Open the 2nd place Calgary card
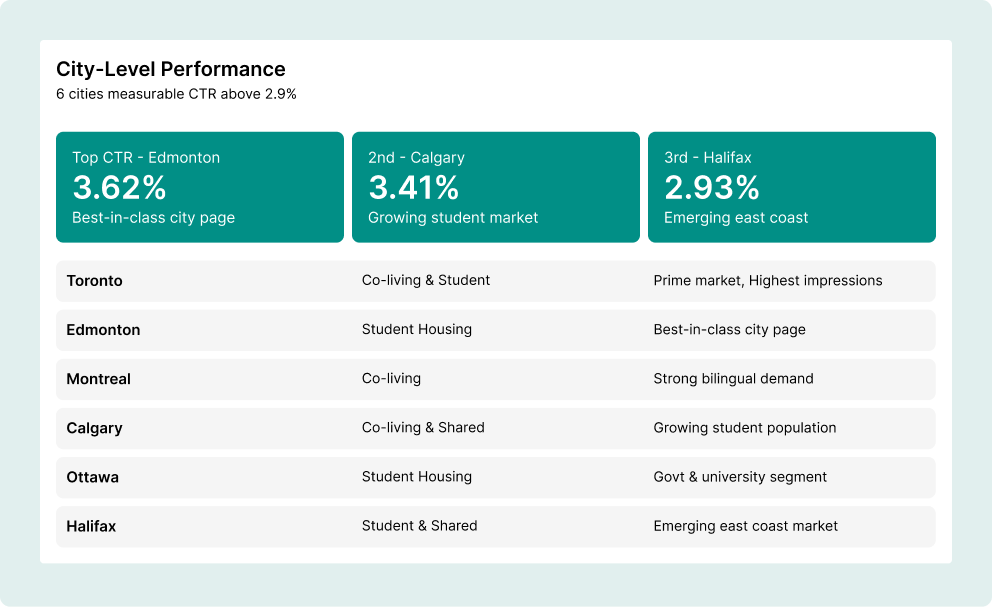This screenshot has width=992, height=607. [495, 187]
